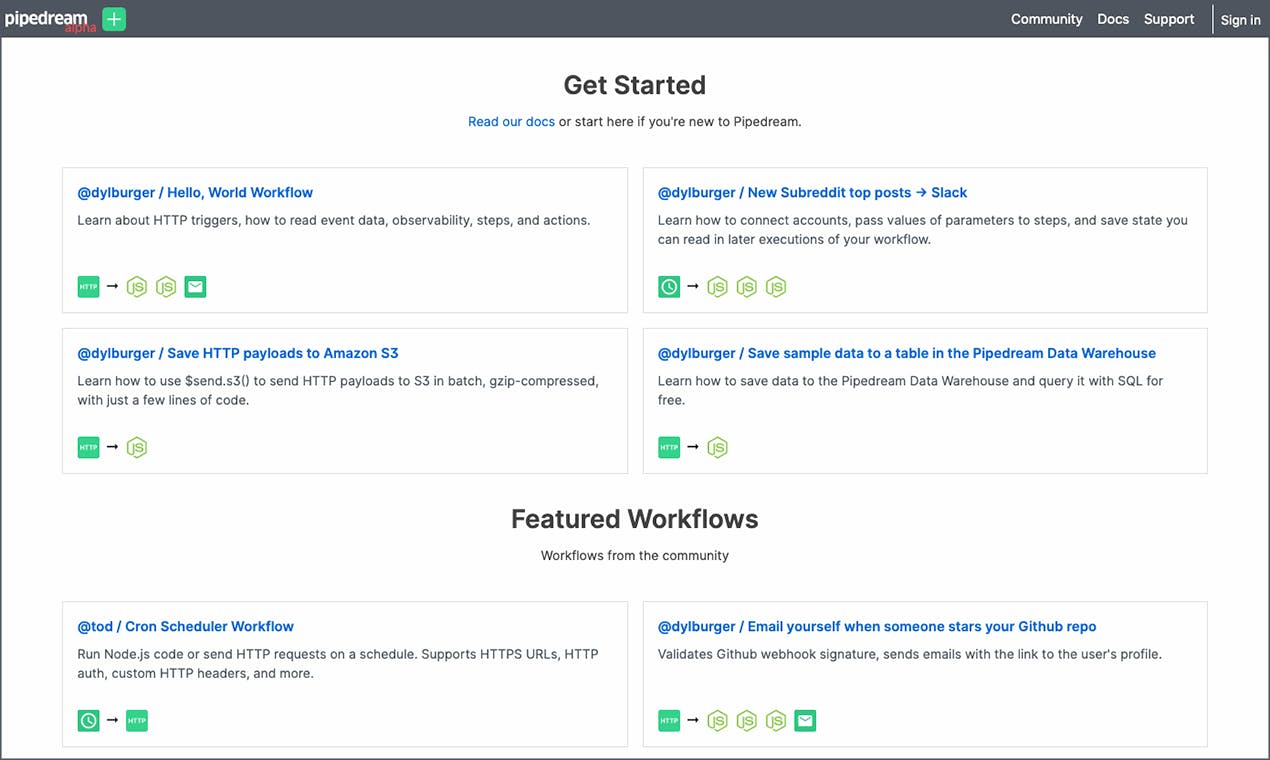Select first Node.js step icon in Hello, World card

coord(137,287)
